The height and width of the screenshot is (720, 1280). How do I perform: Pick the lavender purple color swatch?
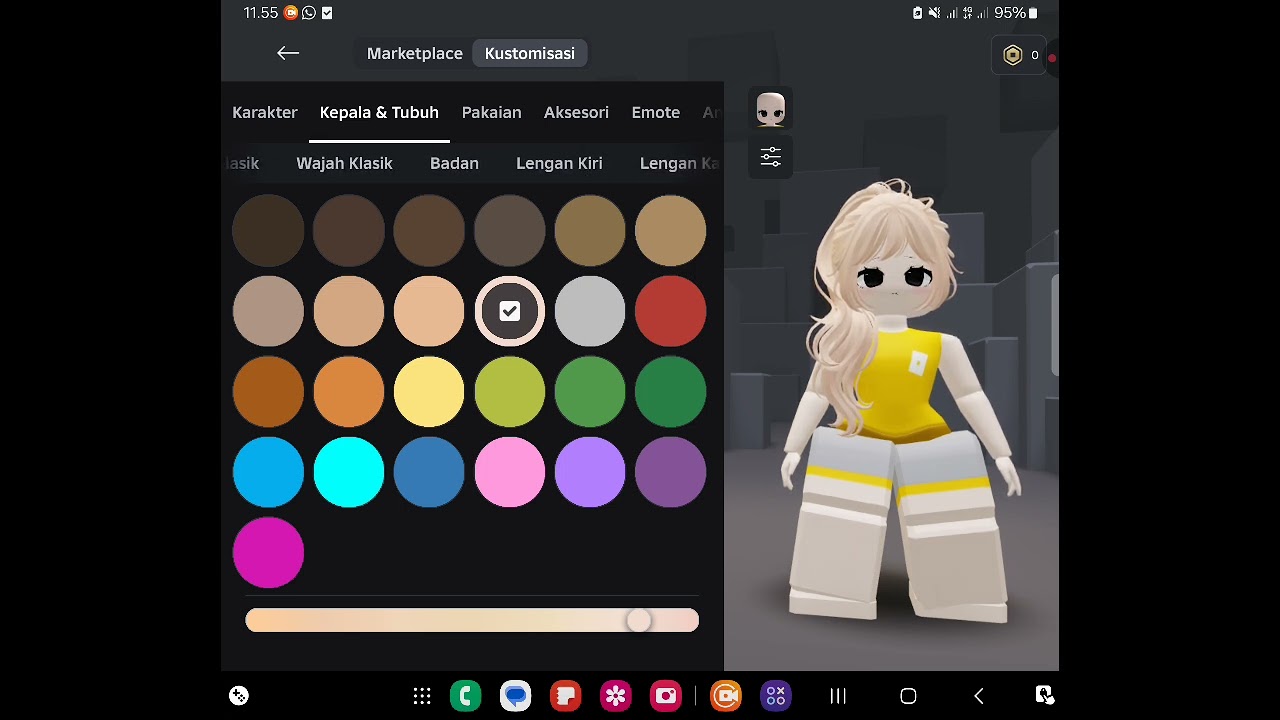pyautogui.click(x=590, y=472)
